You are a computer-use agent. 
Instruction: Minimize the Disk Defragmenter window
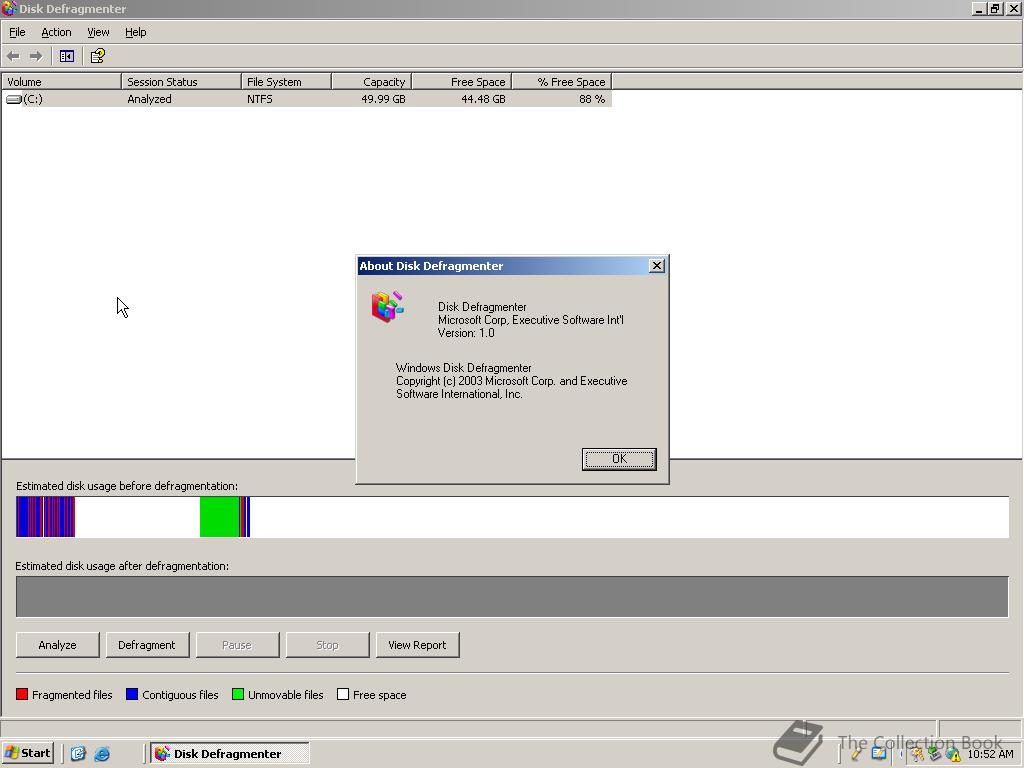point(978,8)
